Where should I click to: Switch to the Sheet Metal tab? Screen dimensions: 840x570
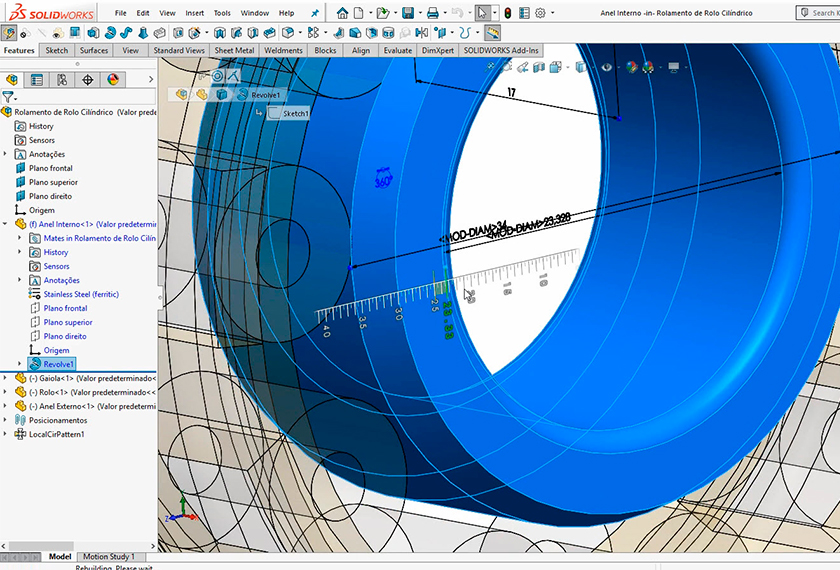(234, 50)
